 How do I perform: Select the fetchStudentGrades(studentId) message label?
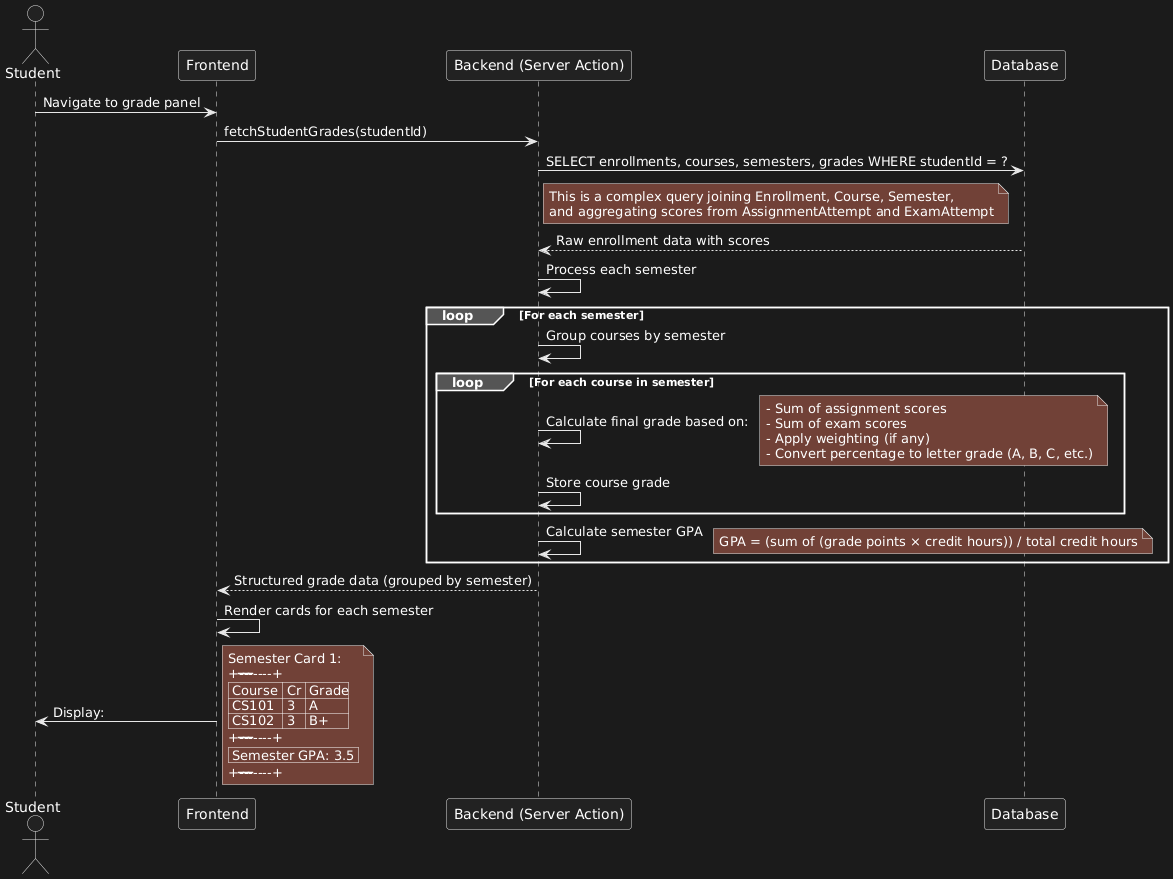[x=325, y=131]
